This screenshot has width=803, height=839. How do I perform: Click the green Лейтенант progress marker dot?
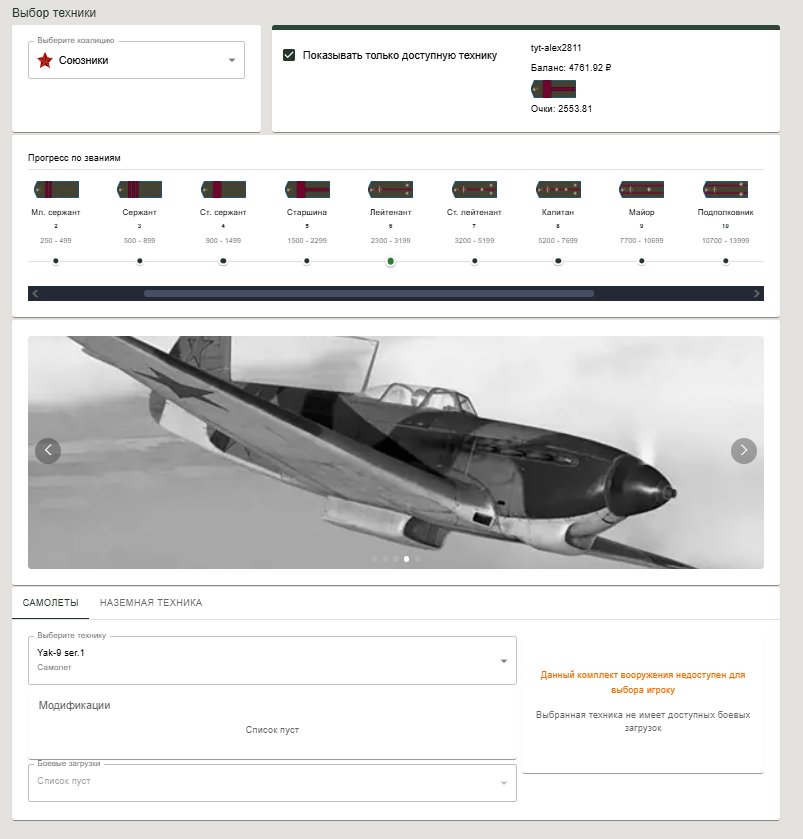pos(391,261)
